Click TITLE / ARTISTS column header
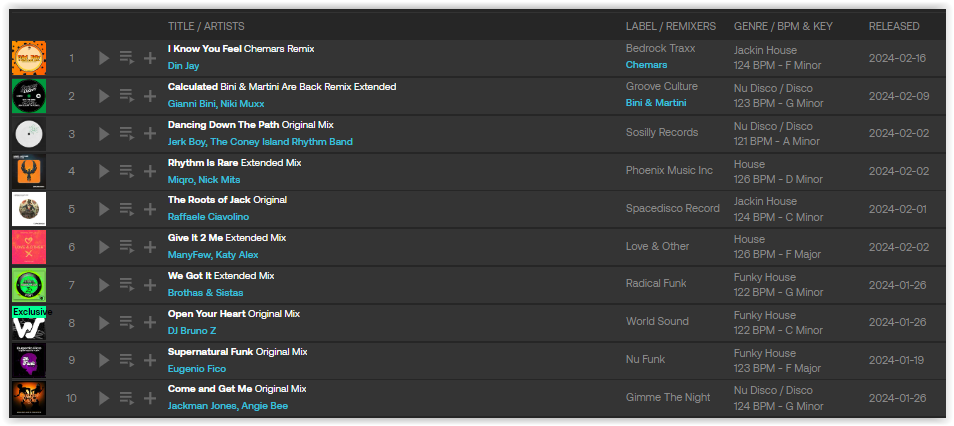Viewport: 954px width, 426px height. pos(206,26)
